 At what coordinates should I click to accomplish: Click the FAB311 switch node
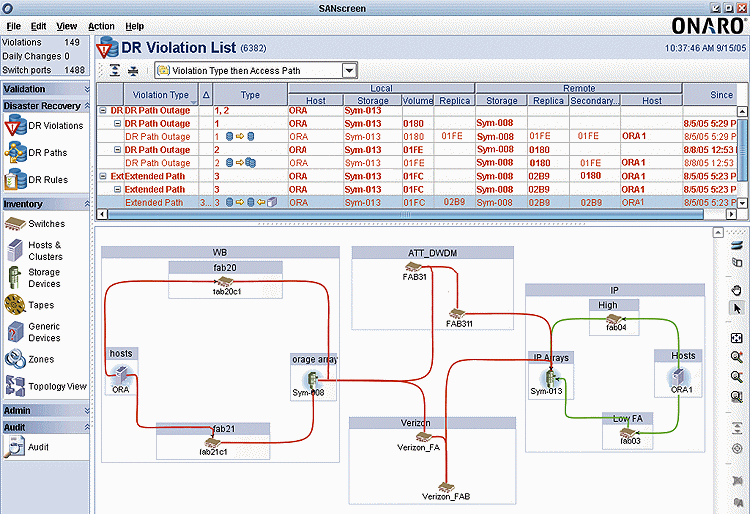click(x=457, y=314)
